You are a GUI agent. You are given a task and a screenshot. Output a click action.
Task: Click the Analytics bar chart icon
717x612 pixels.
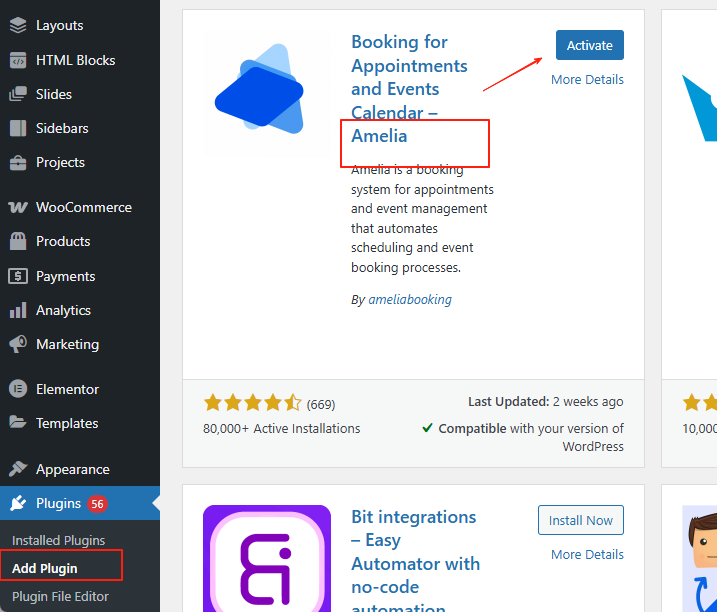(18, 310)
